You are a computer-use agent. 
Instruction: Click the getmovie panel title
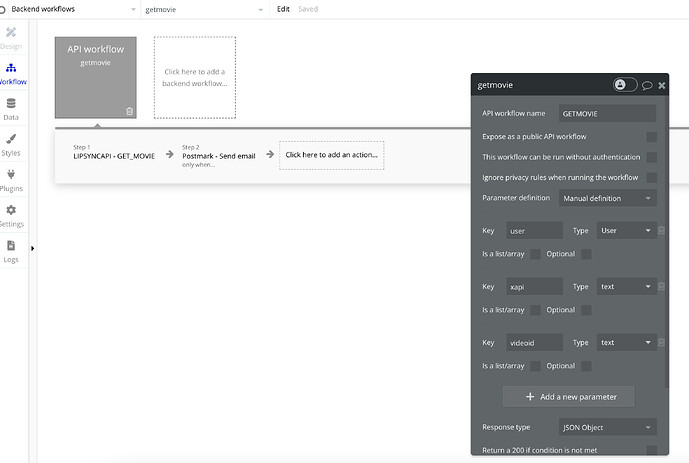(x=495, y=85)
